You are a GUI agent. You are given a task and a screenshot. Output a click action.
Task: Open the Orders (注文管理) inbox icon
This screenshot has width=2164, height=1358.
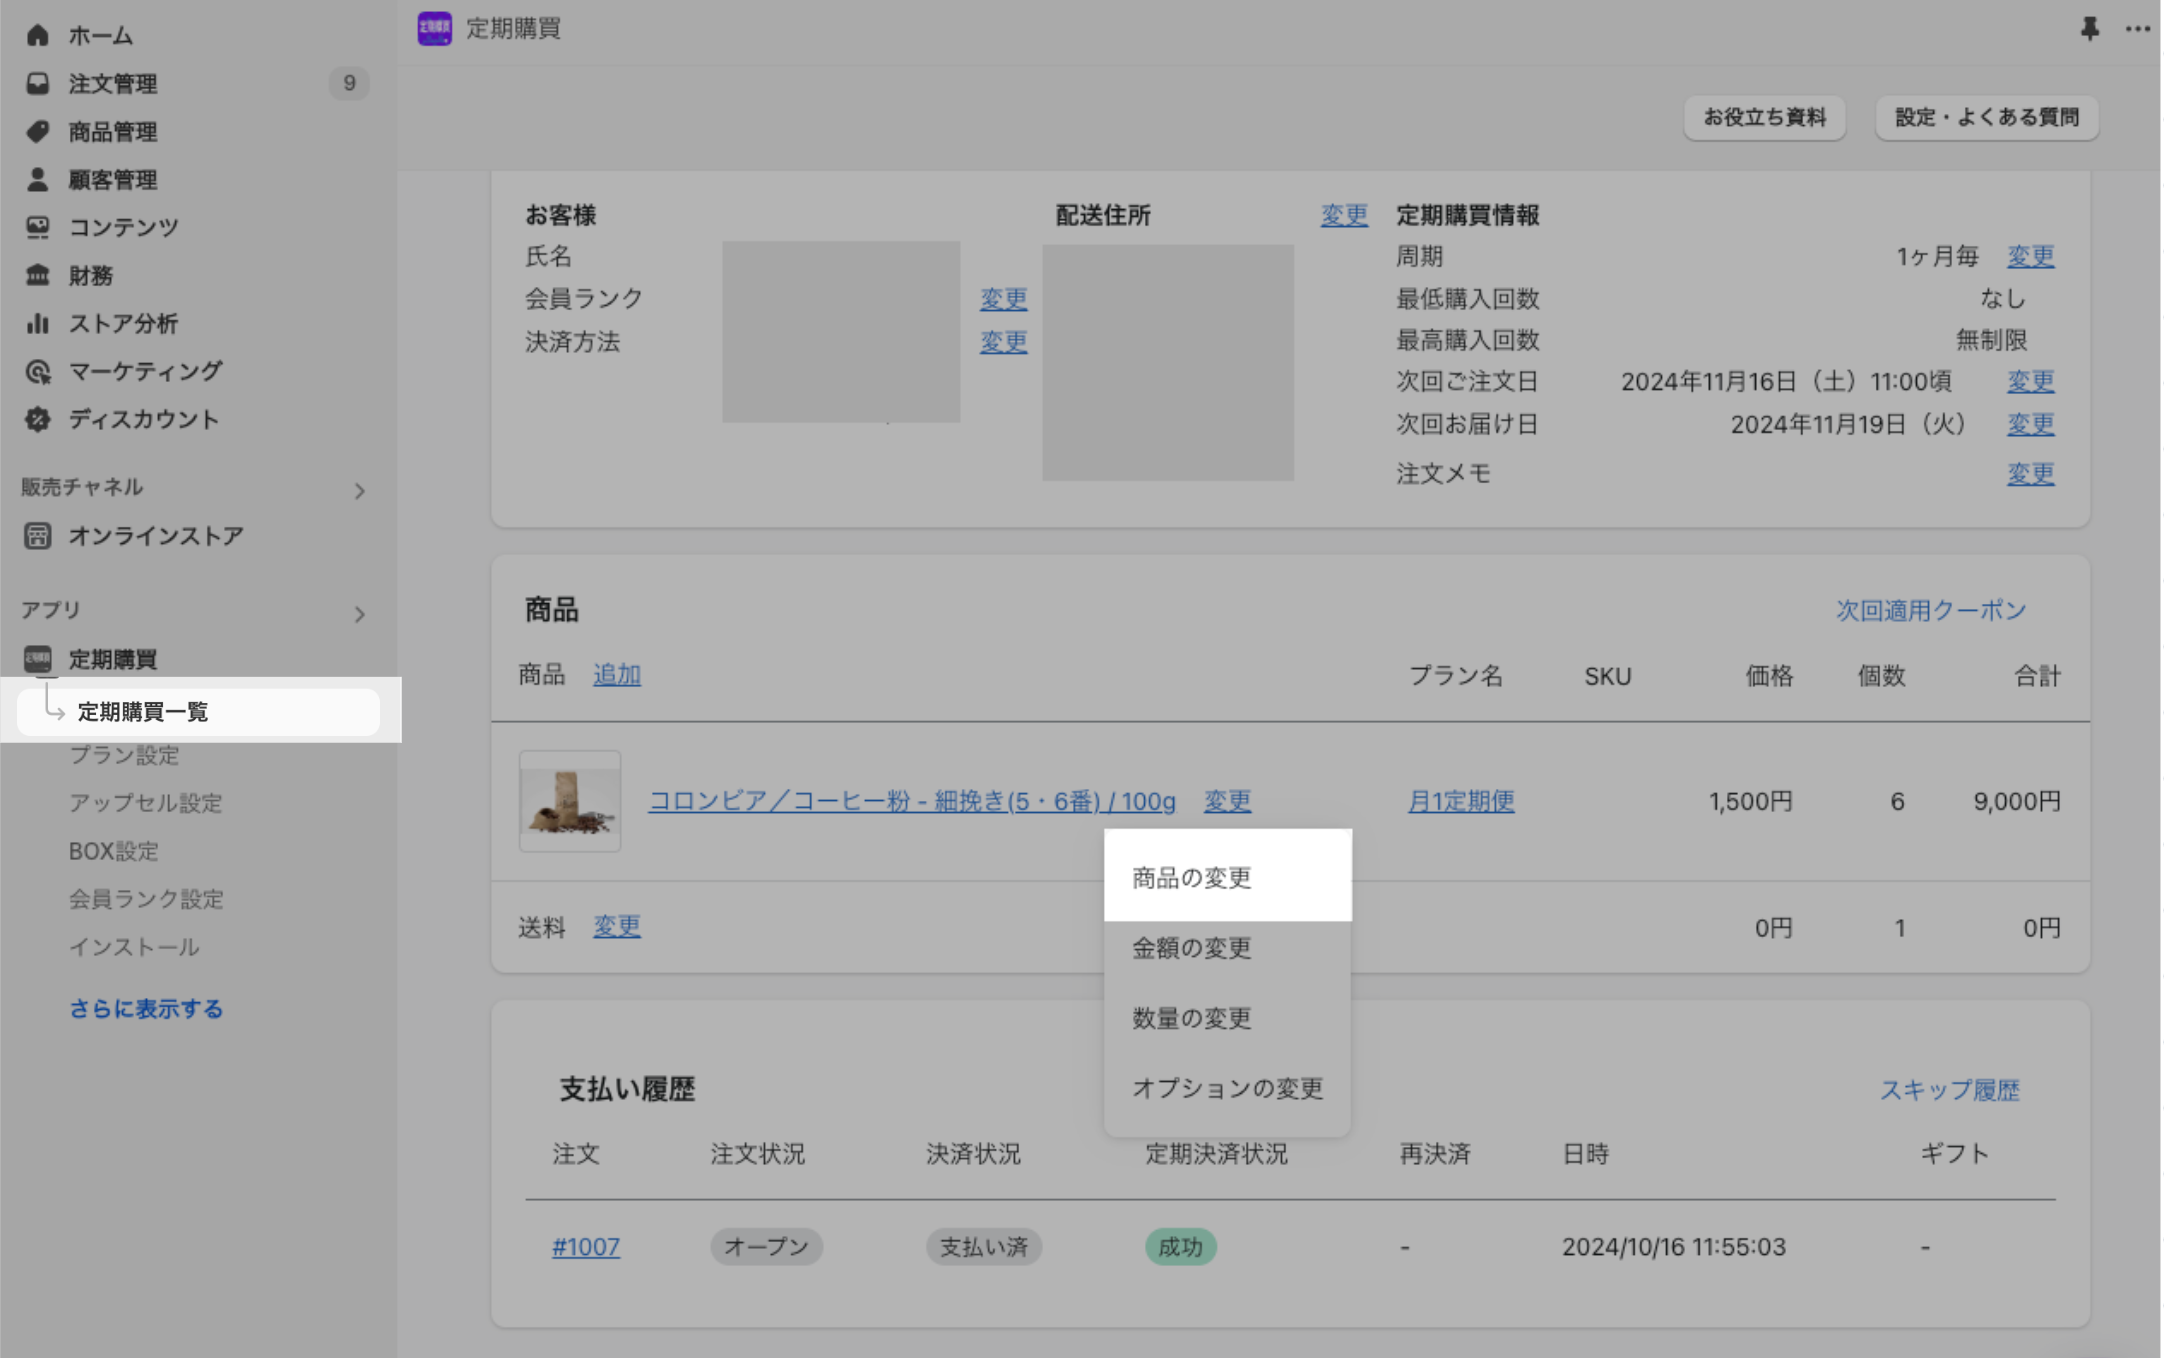37,83
